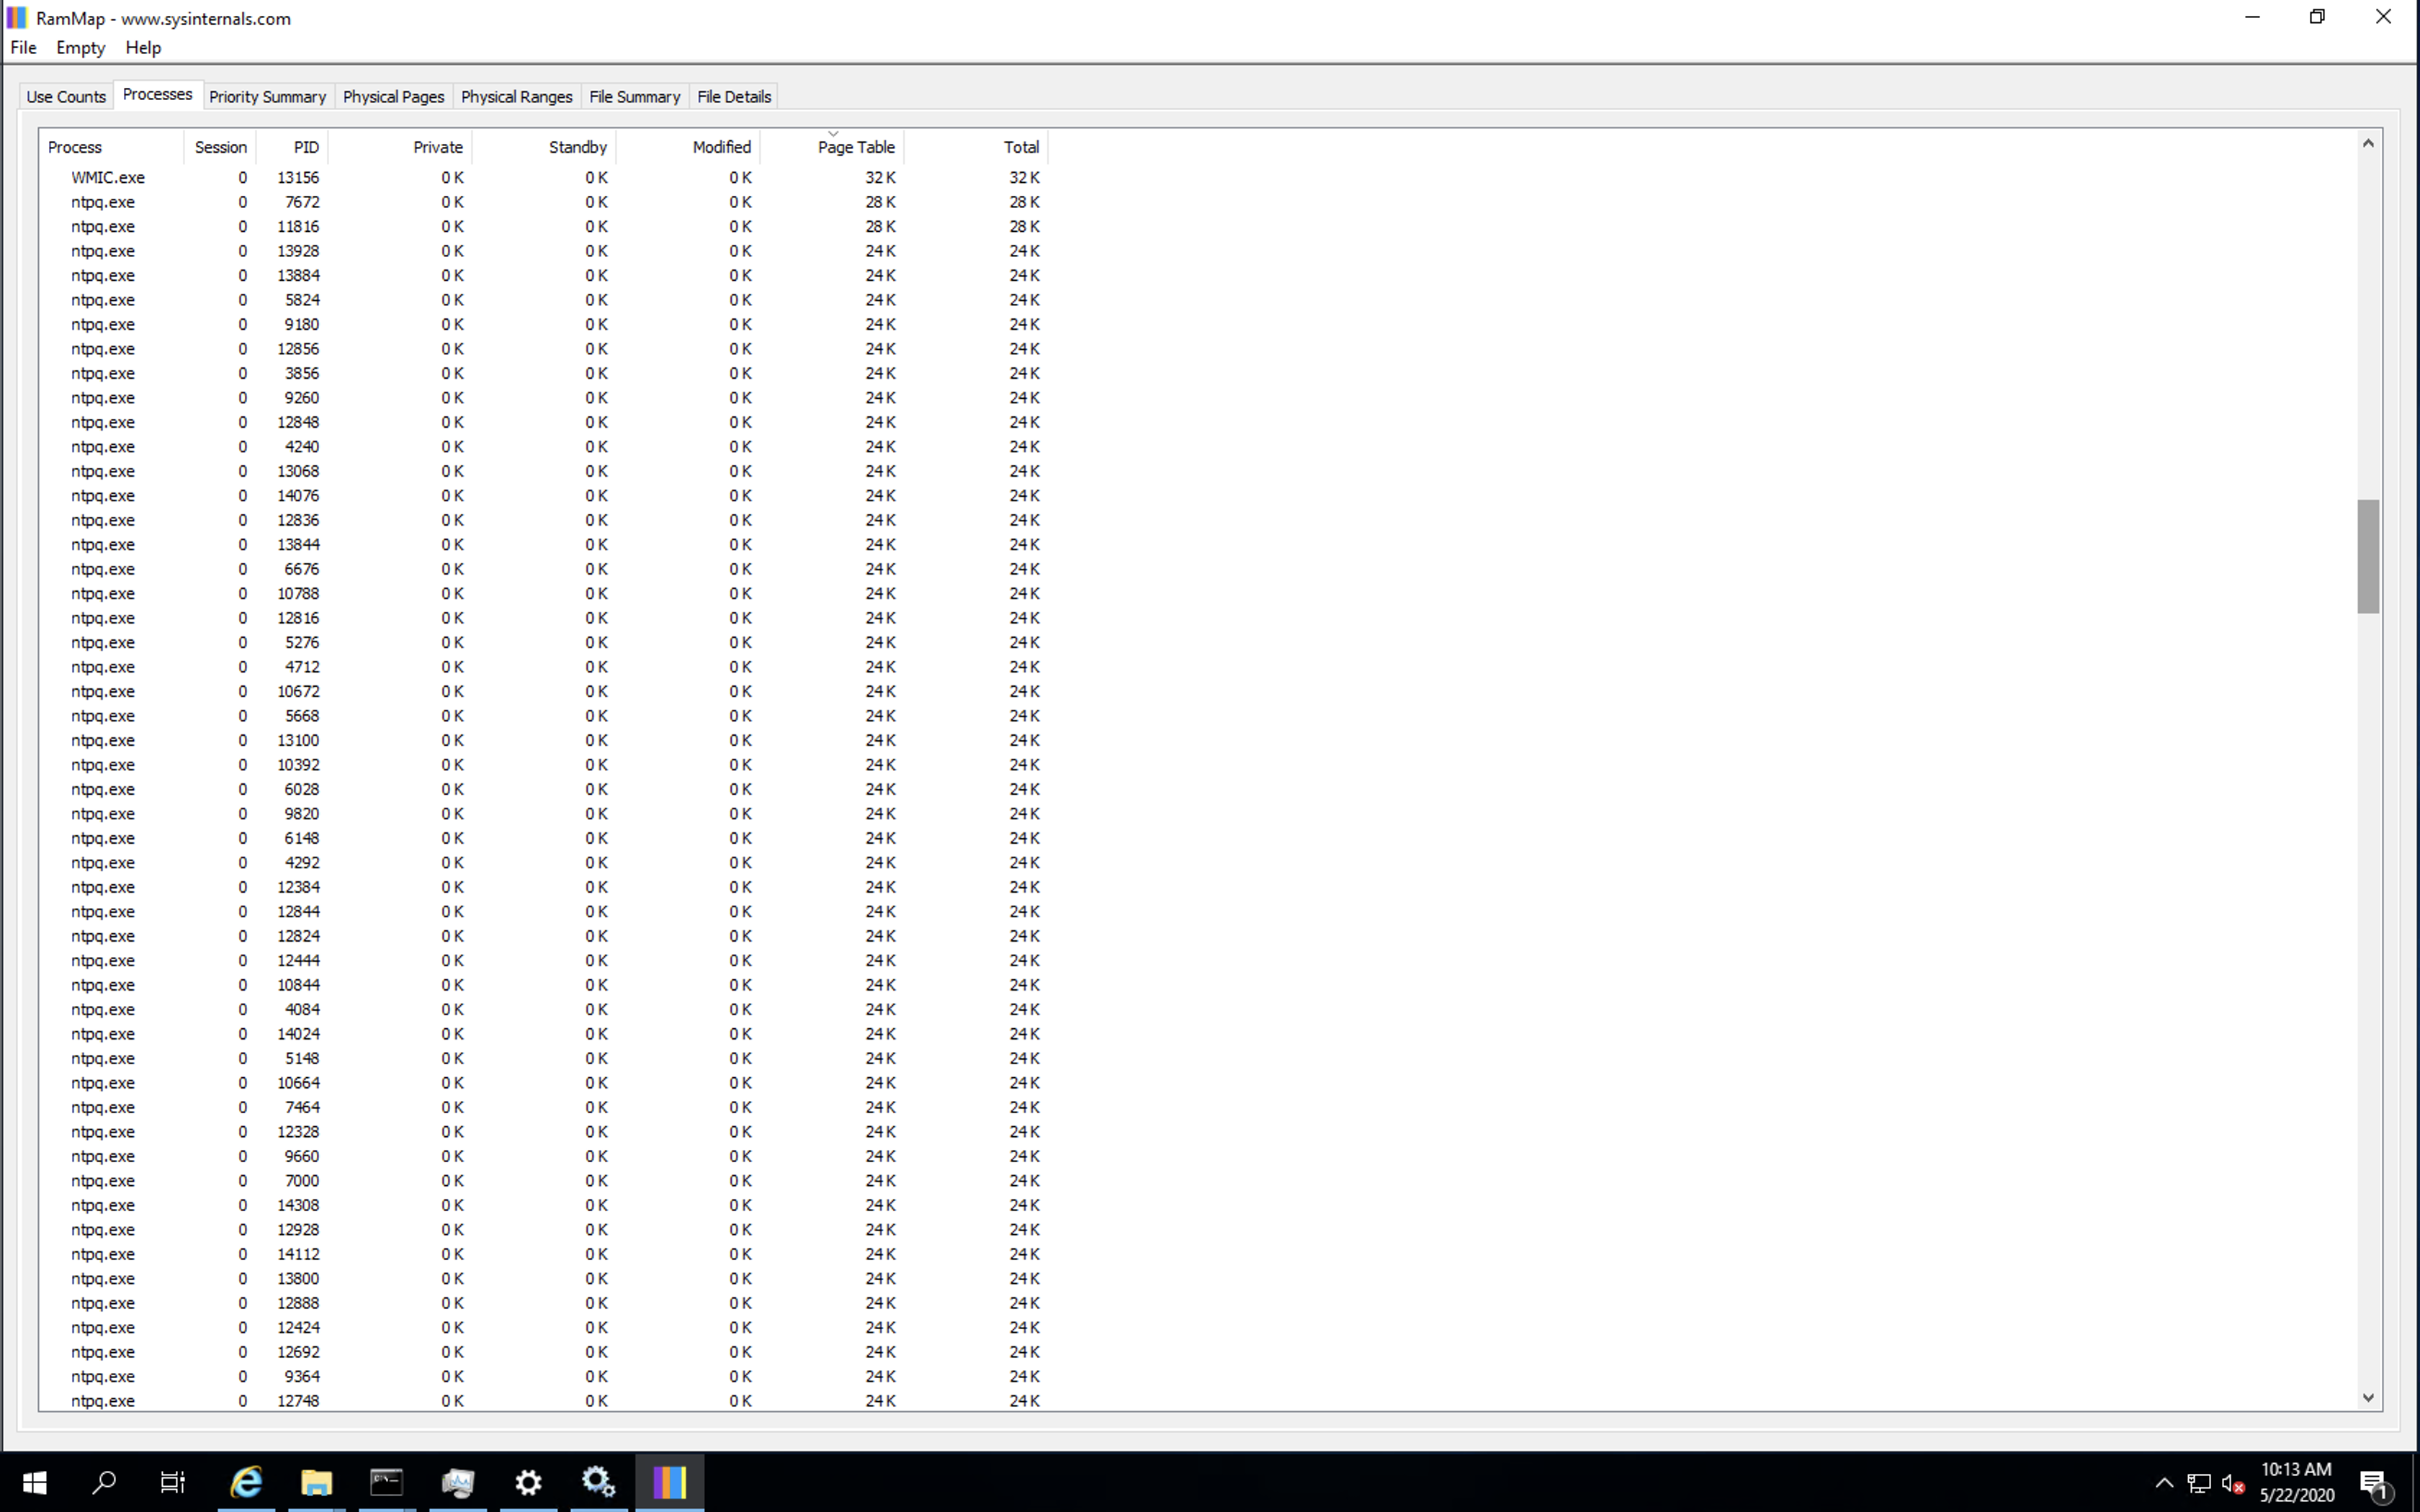Click PID 7464 in the list
This screenshot has height=1512, width=2420.
302,1107
